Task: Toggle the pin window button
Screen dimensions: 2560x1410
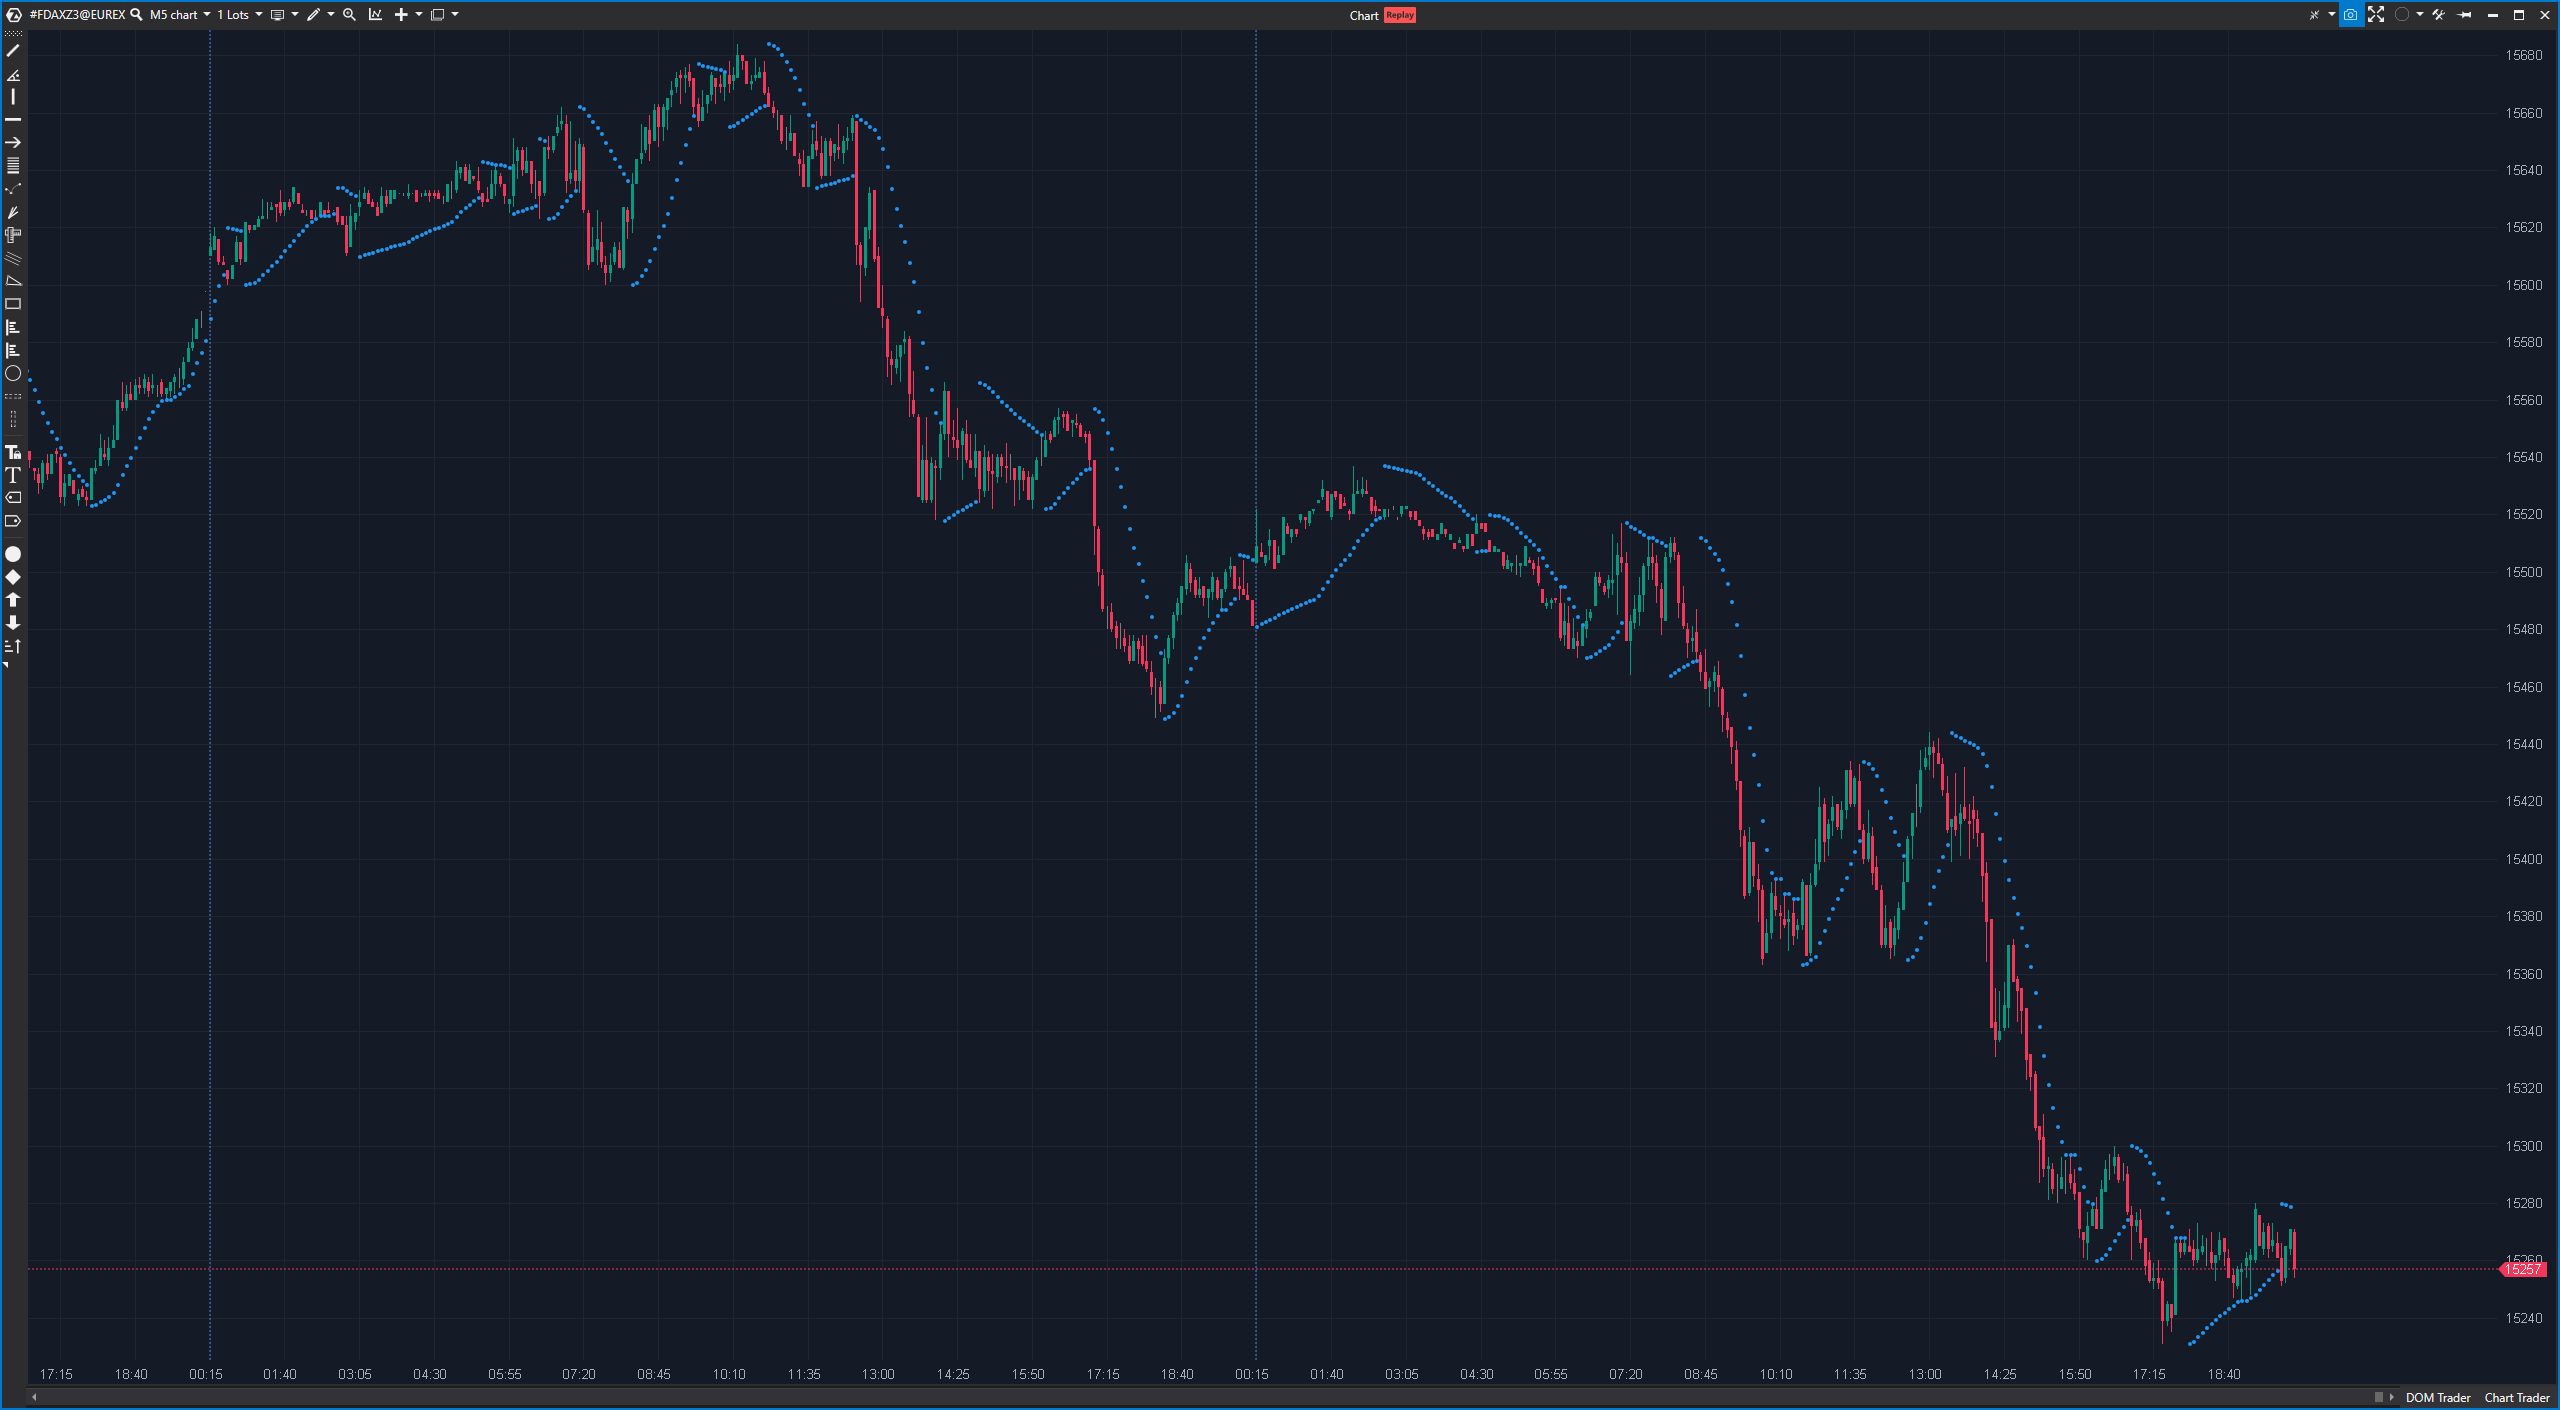Action: (x=2465, y=15)
